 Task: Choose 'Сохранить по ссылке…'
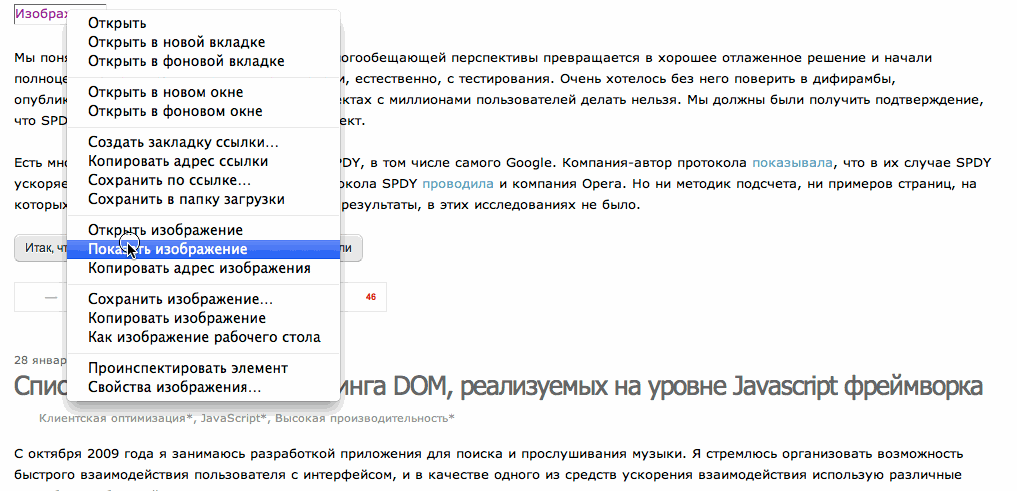[204, 180]
